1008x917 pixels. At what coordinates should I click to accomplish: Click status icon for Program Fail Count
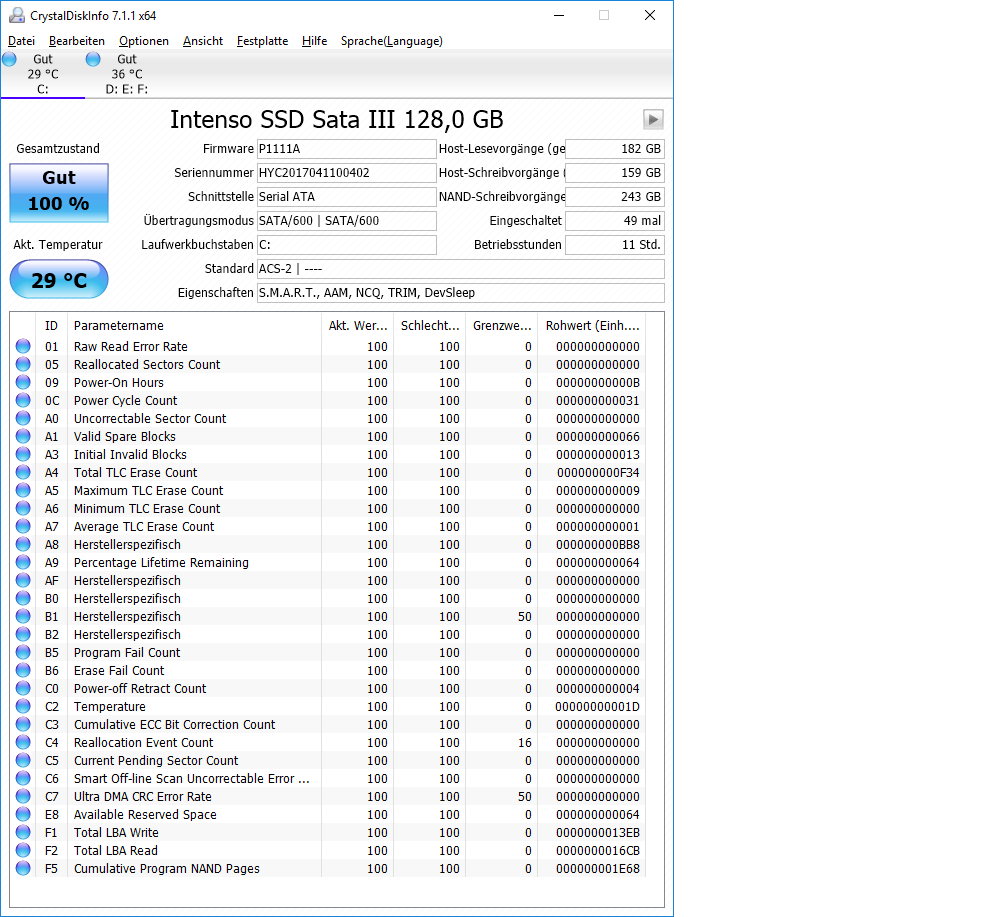[x=23, y=652]
